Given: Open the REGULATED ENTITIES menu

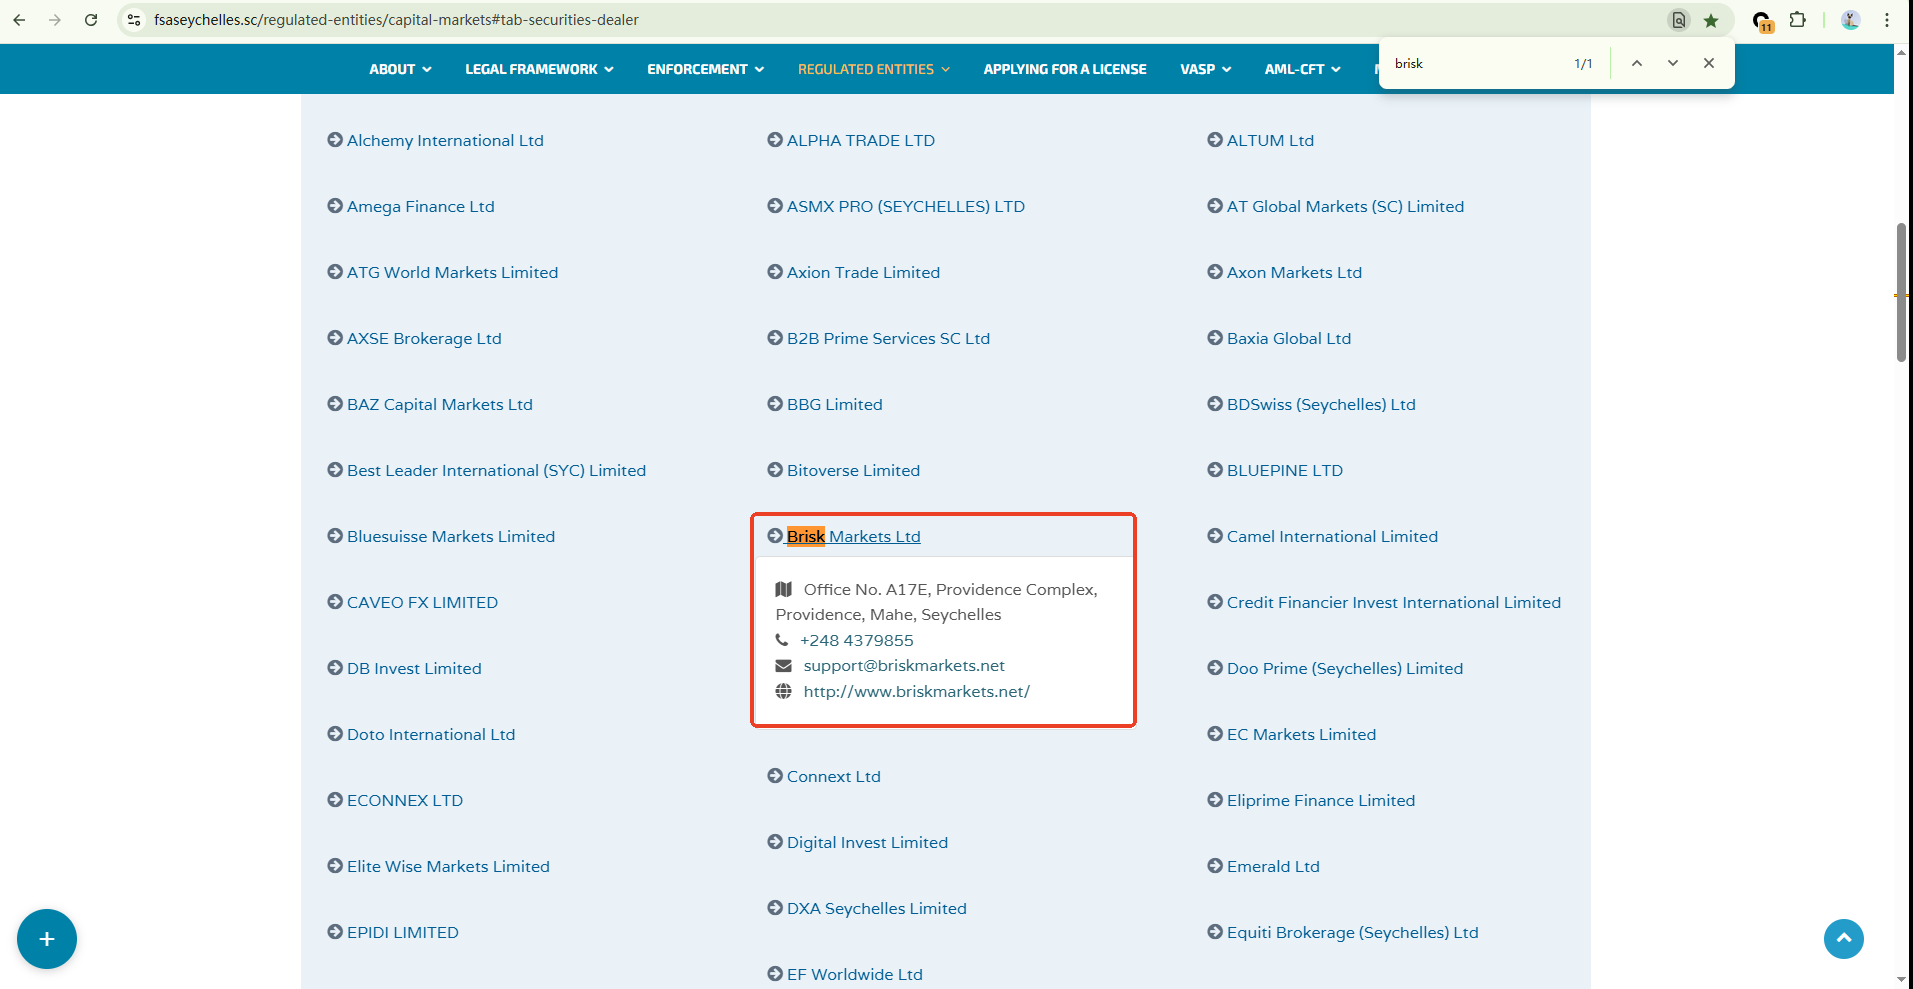Looking at the screenshot, I should [x=873, y=69].
